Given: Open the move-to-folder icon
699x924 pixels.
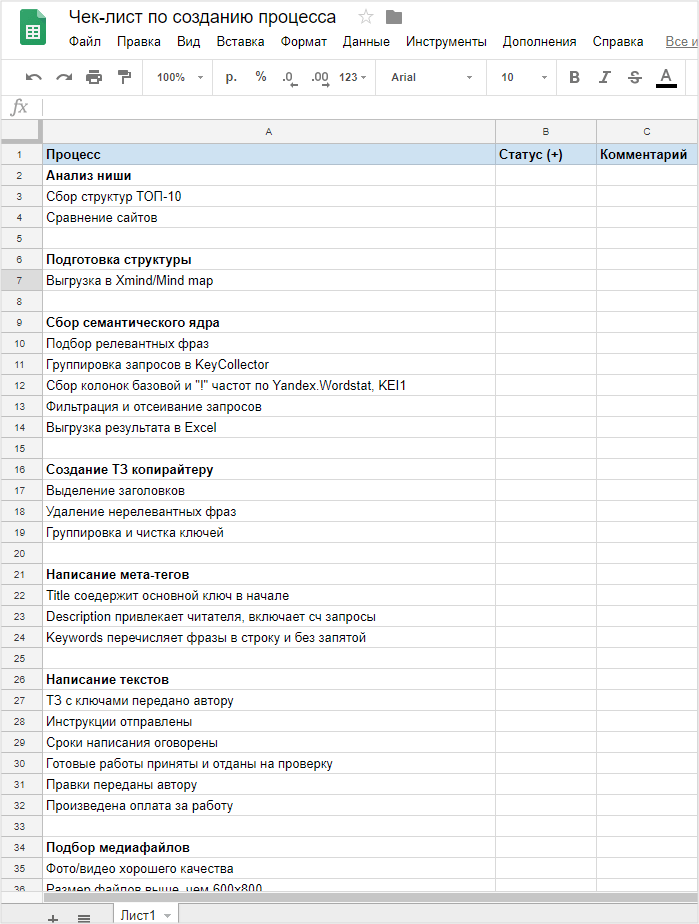Looking at the screenshot, I should [x=394, y=17].
